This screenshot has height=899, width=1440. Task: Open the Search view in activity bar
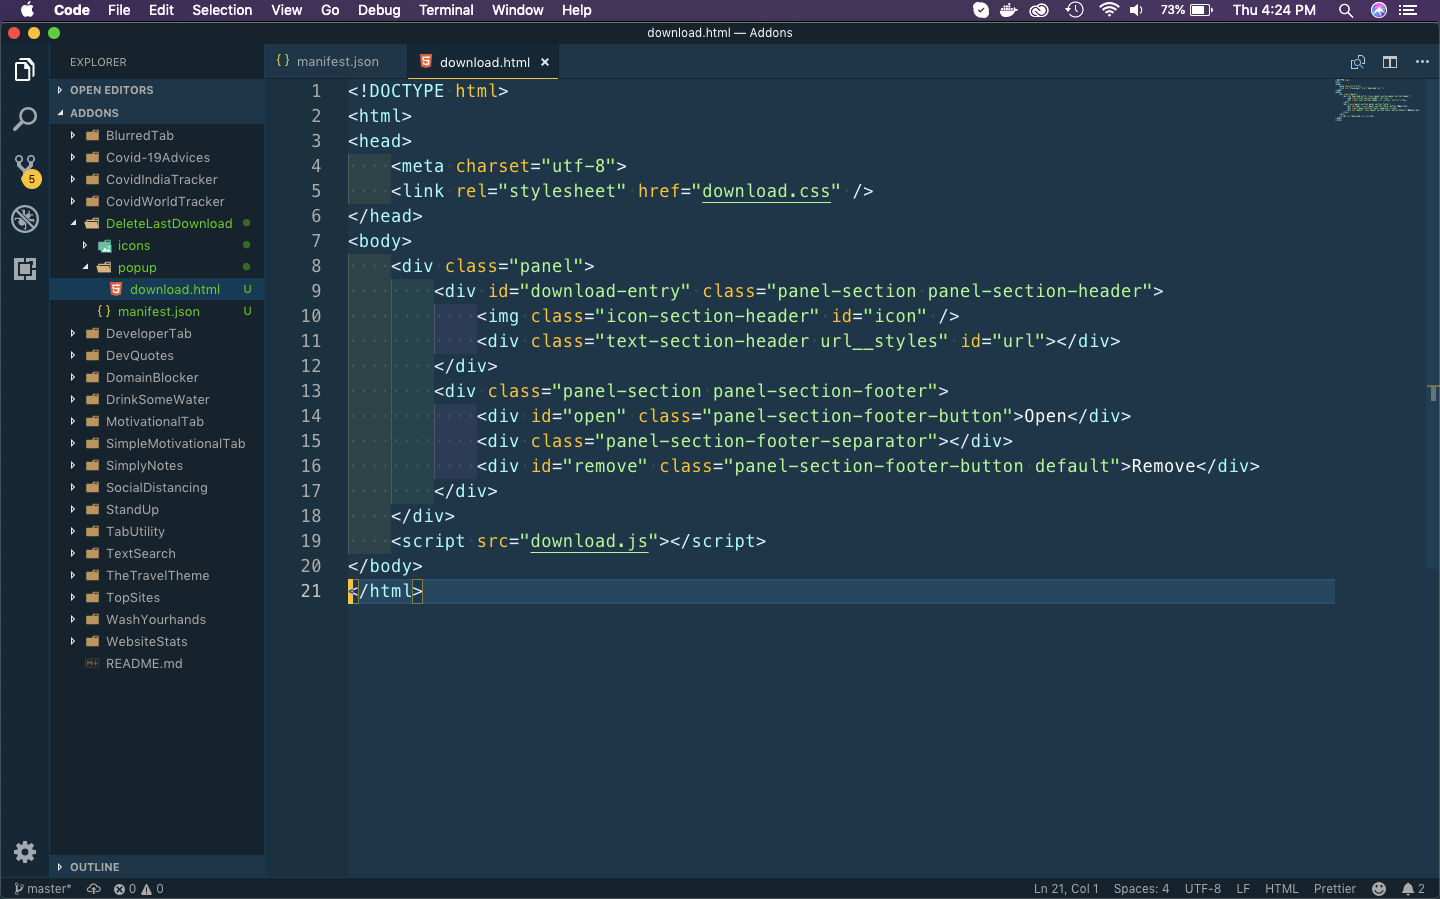(25, 119)
